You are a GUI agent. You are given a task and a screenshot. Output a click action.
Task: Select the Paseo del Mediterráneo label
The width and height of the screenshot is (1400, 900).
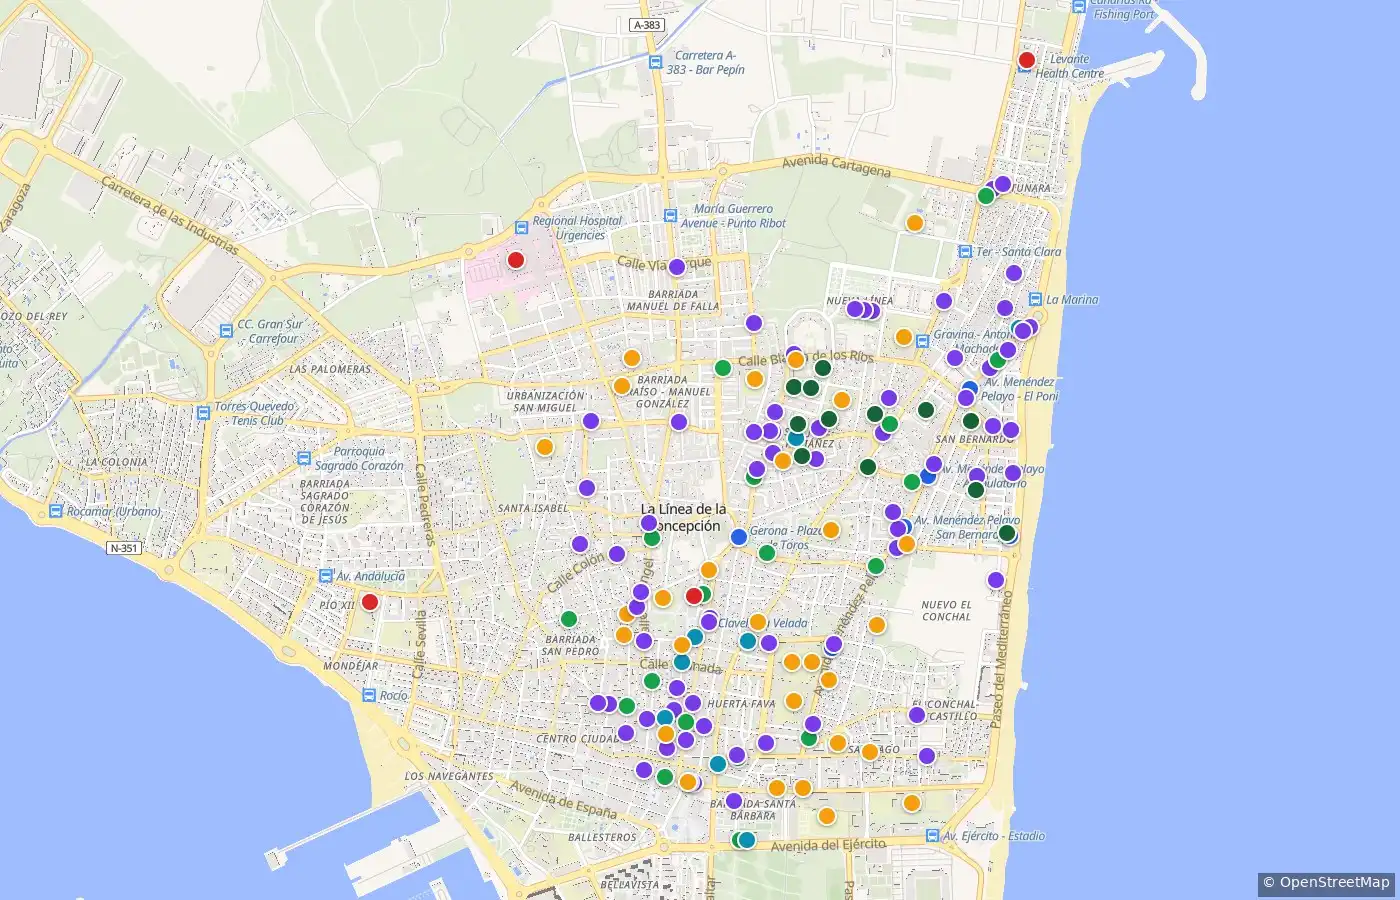1001,660
